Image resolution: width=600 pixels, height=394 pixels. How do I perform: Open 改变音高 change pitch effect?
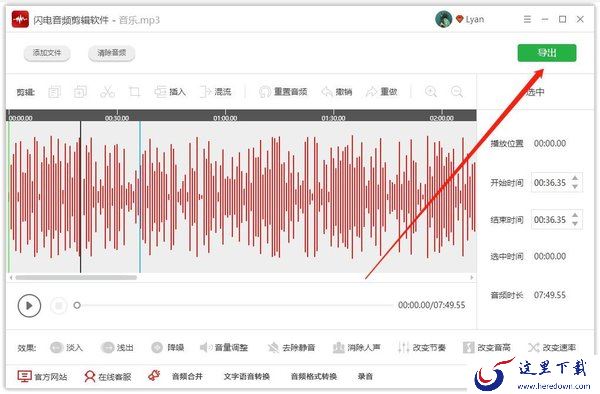coord(487,347)
